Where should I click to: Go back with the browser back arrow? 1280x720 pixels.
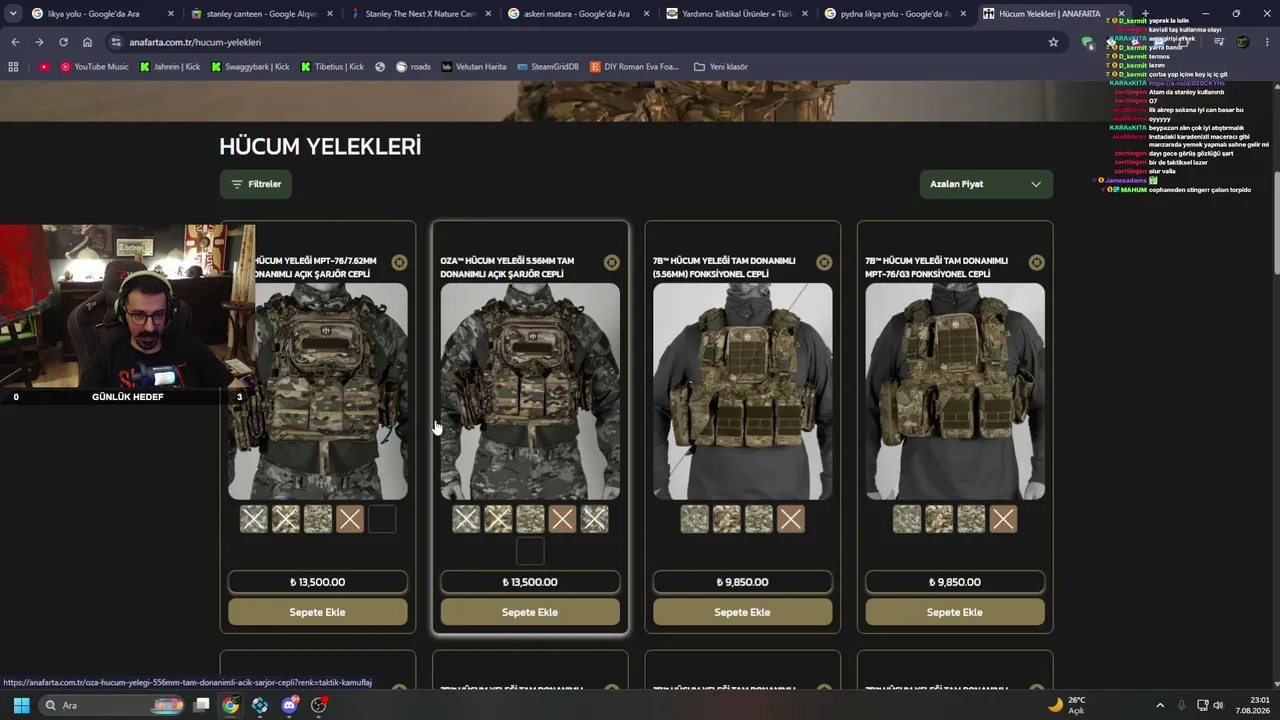pyautogui.click(x=15, y=42)
